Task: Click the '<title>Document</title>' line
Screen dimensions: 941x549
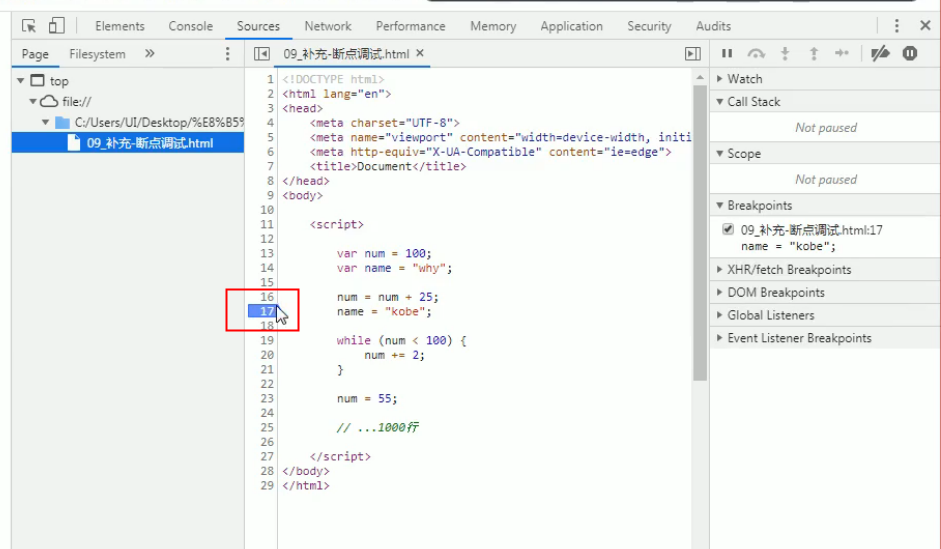Action: (388, 166)
